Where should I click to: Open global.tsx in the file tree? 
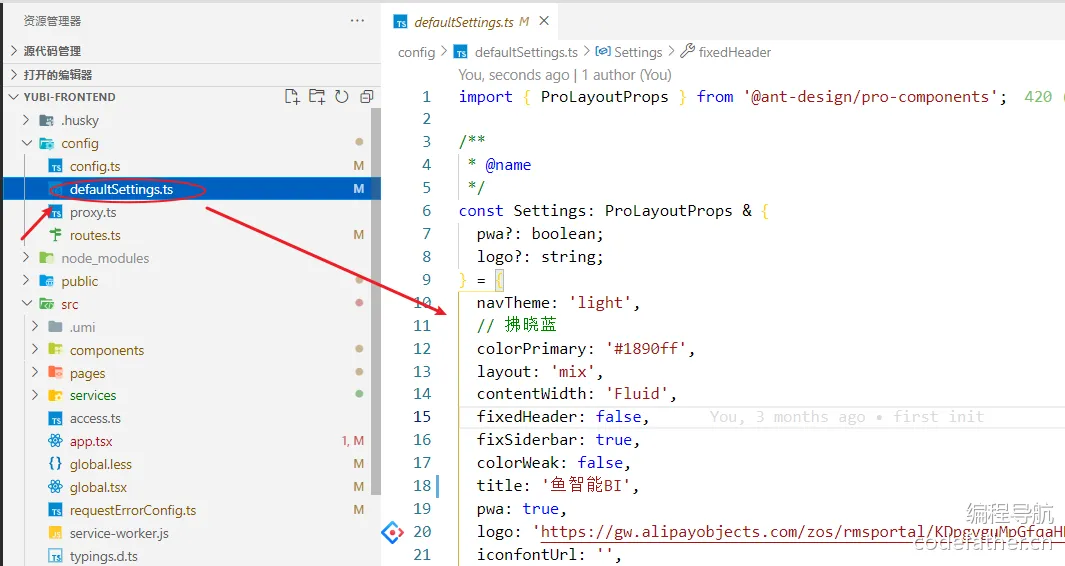click(x=98, y=488)
